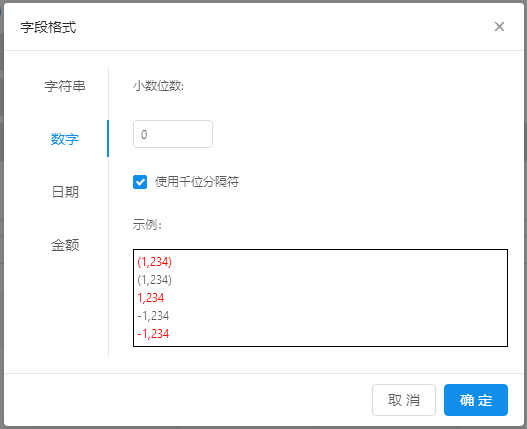Image resolution: width=527 pixels, height=429 pixels.
Task: Click empty area inside example list box
Action: click(336, 298)
